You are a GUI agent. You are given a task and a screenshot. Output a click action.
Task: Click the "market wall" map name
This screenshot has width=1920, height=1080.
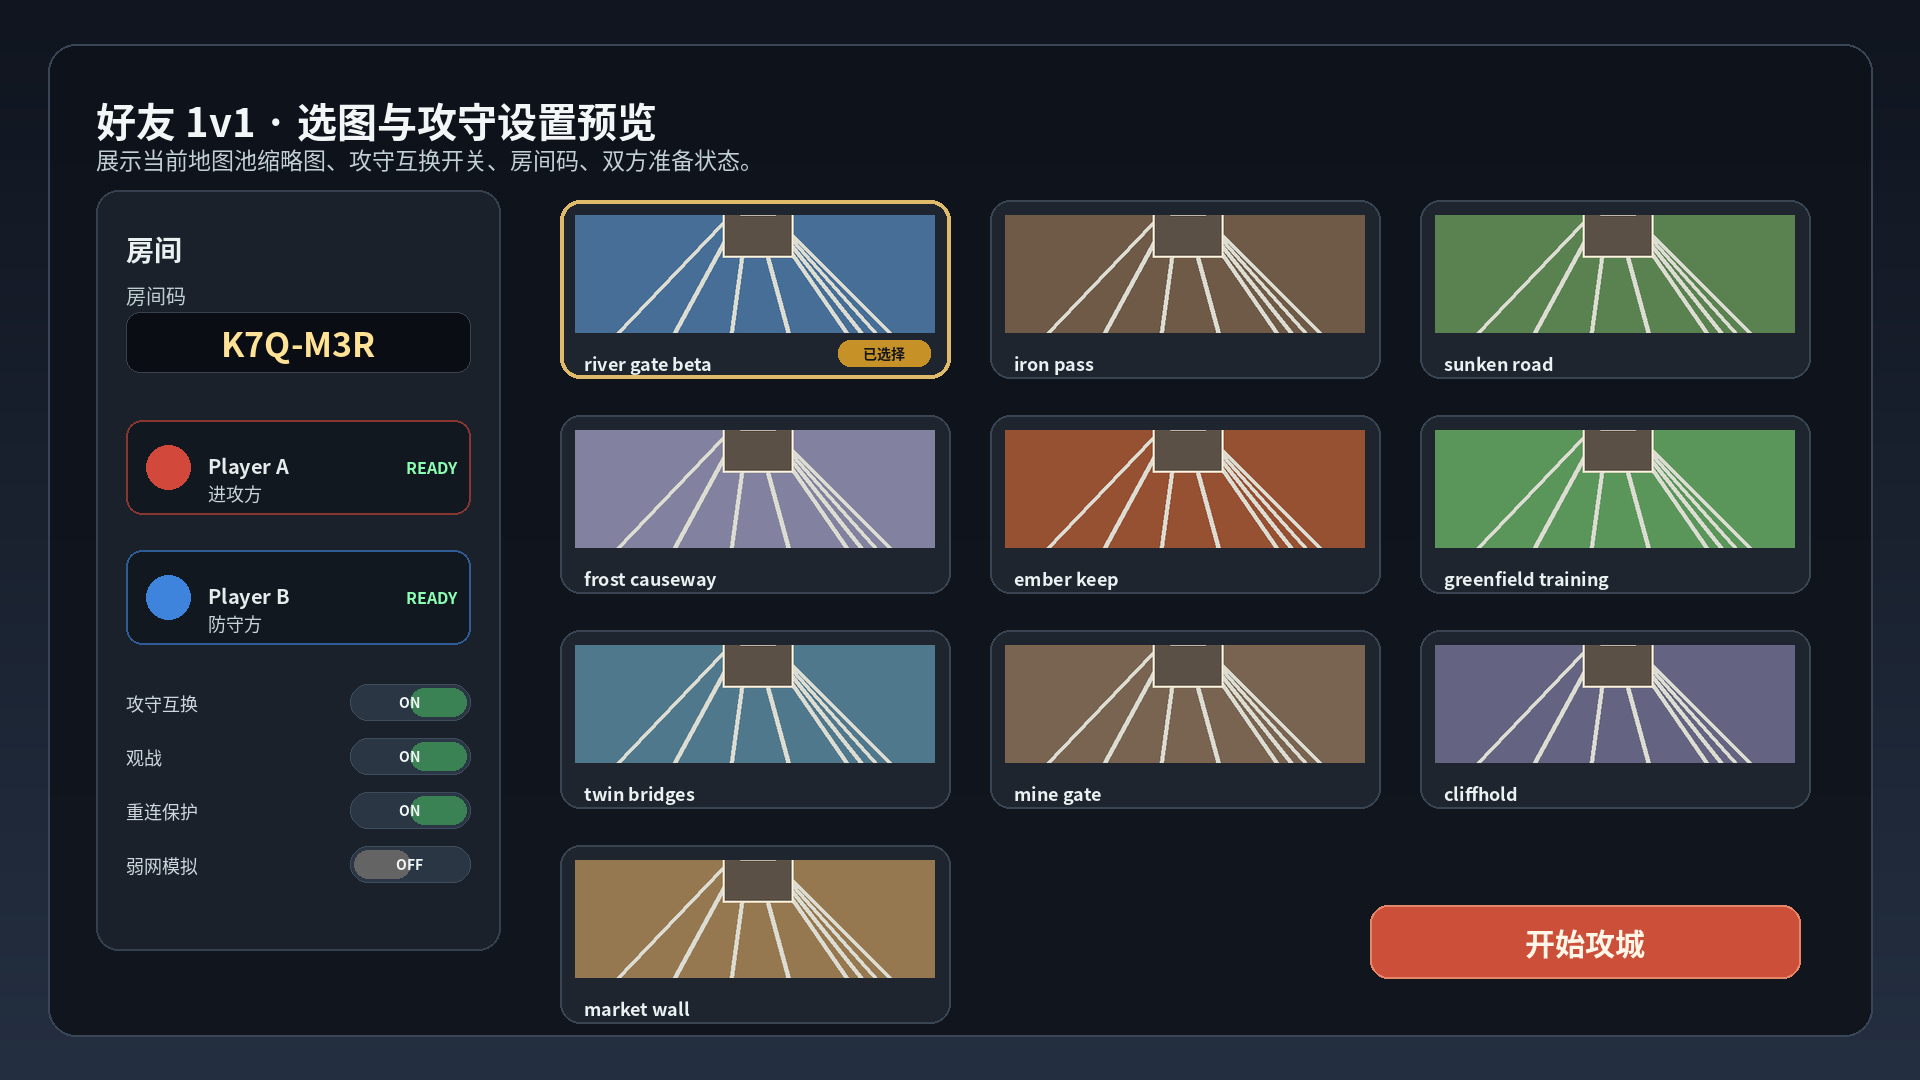tap(636, 1009)
